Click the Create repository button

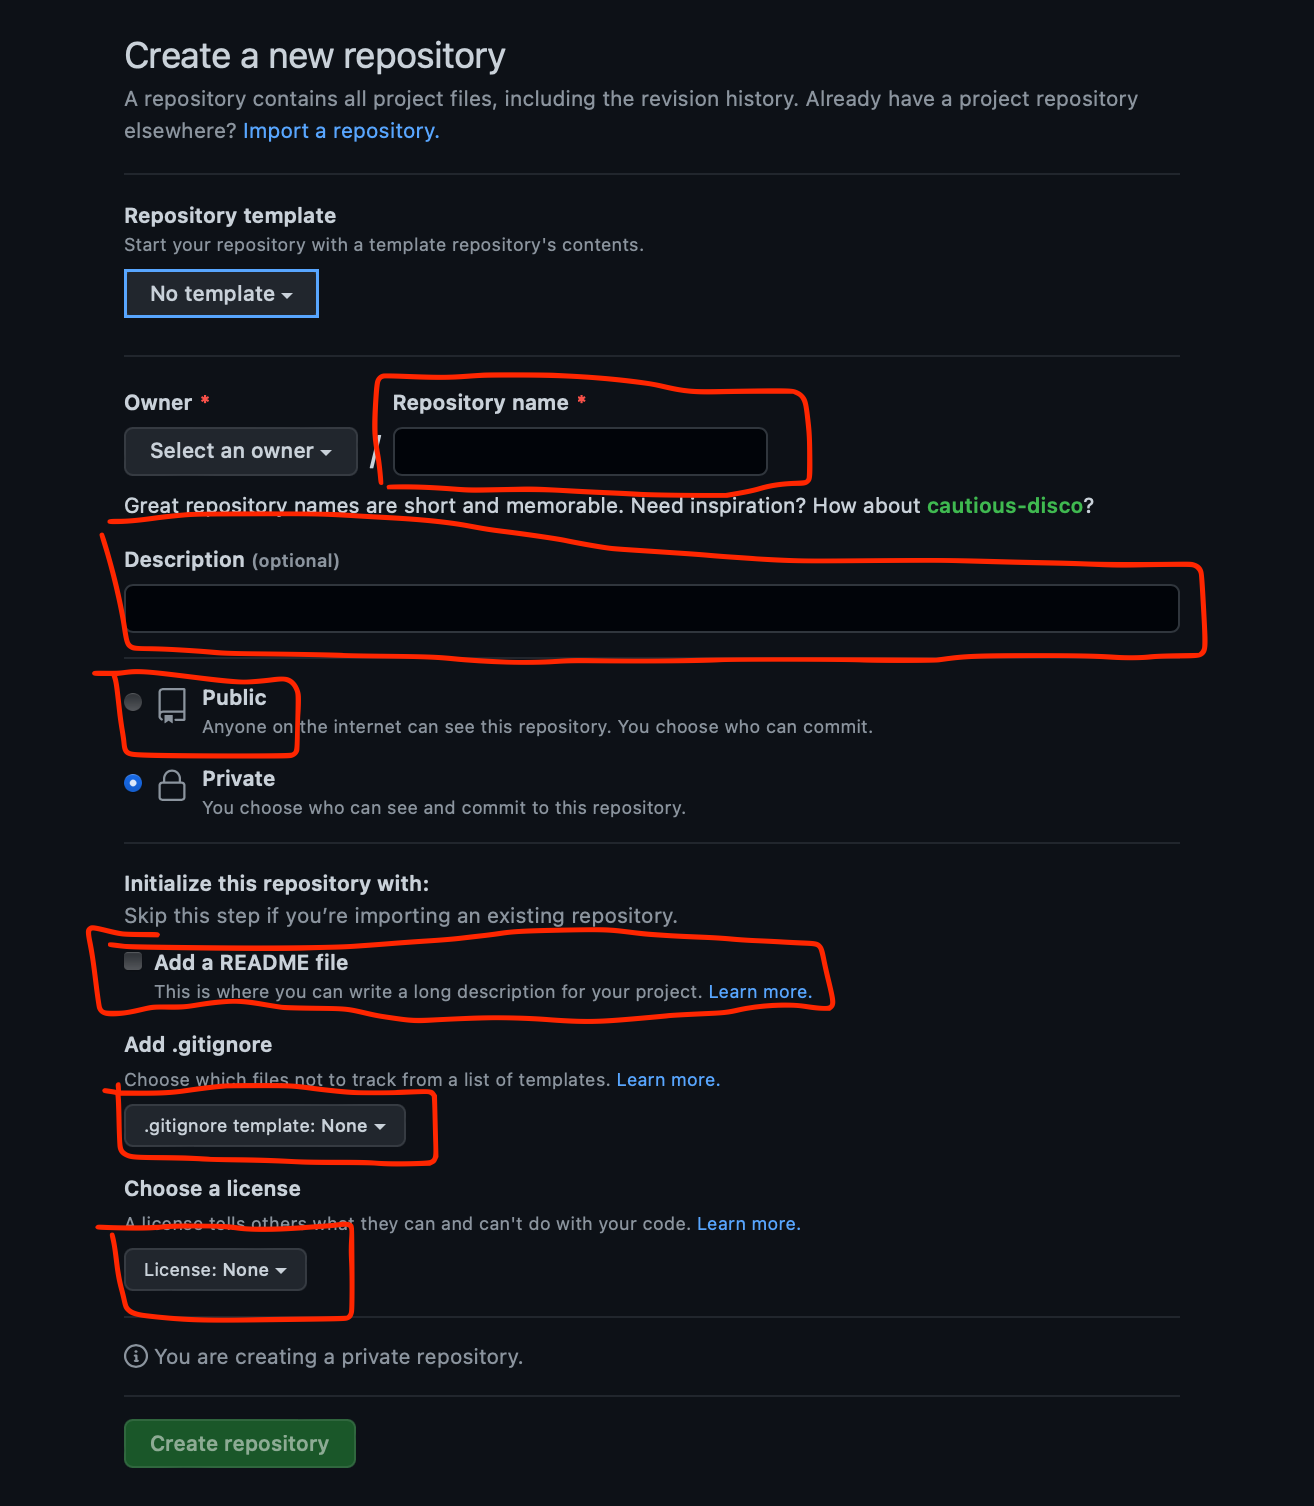240,1443
